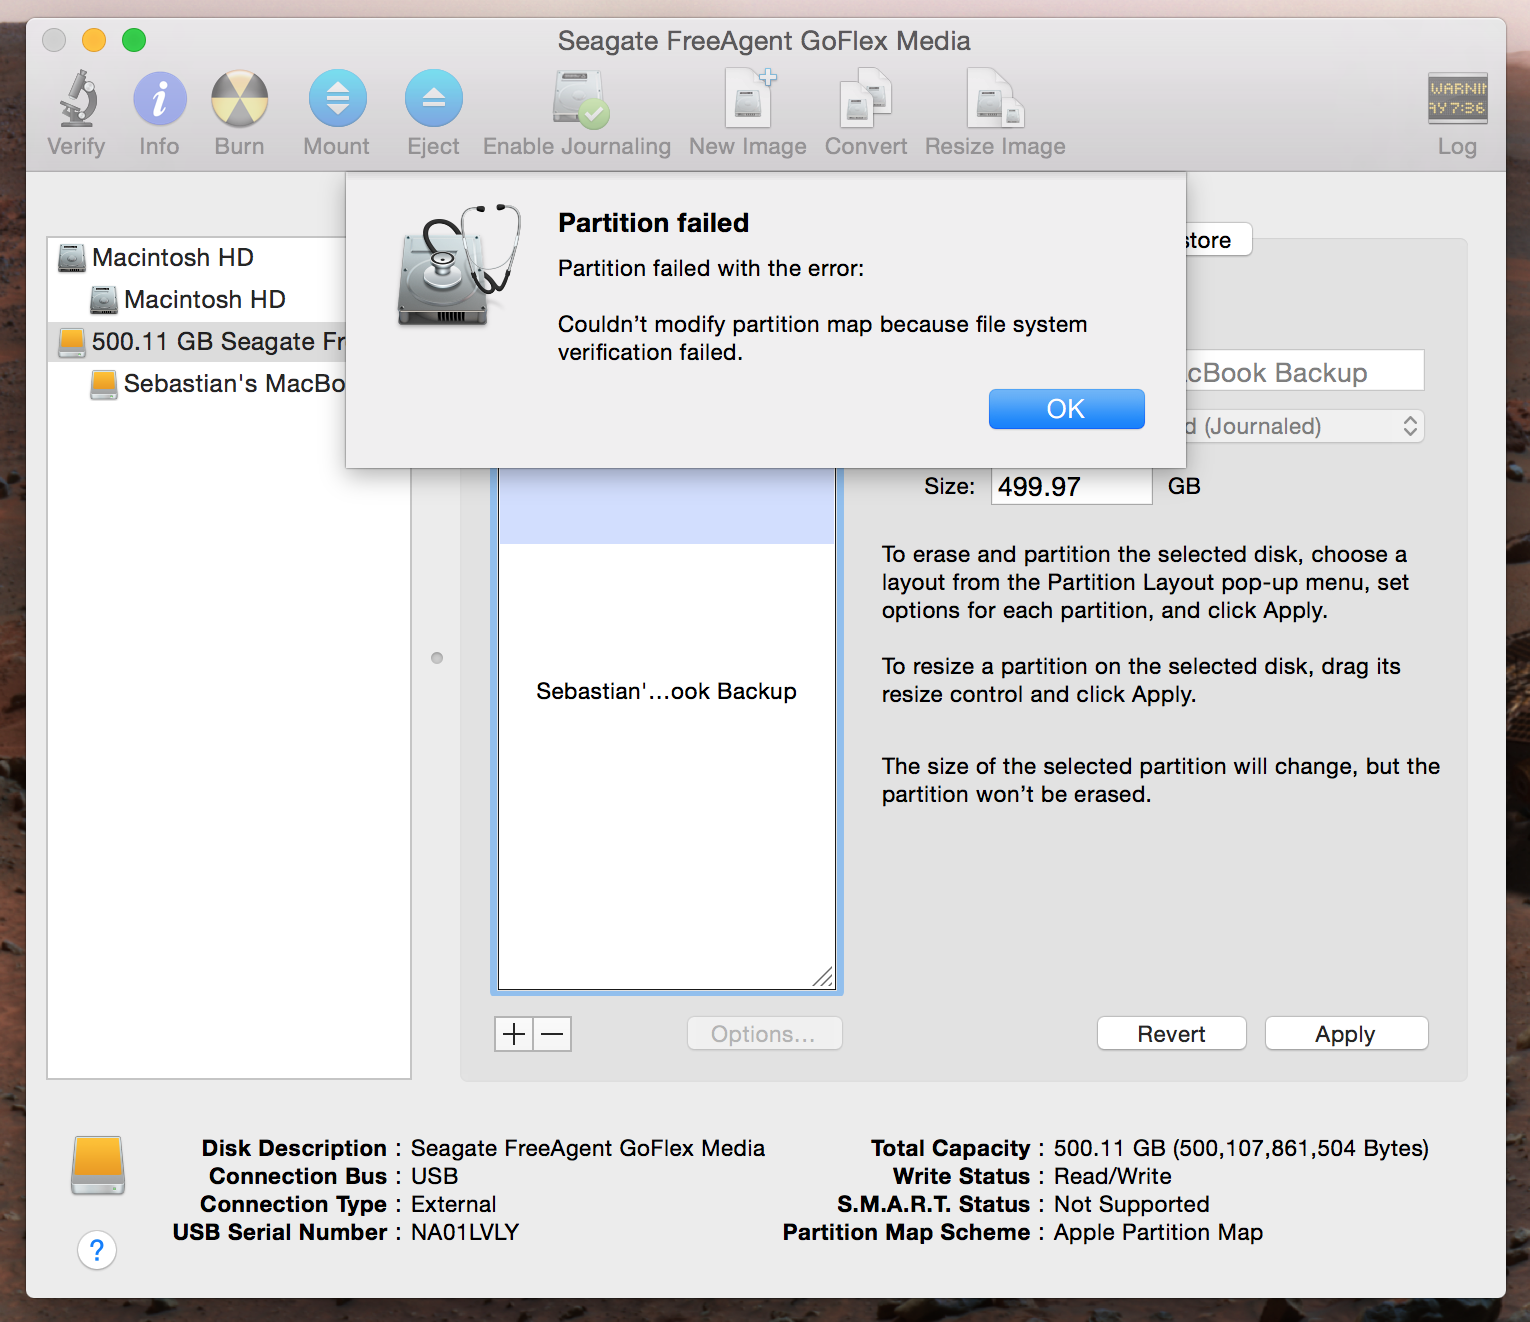Eject the disk using the Eject icon
1530x1322 pixels.
434,99
